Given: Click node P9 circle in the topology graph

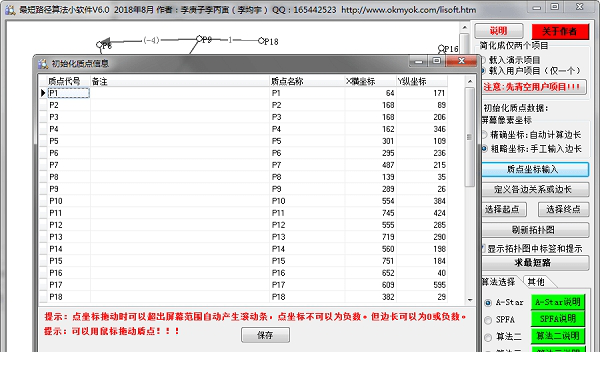Looking at the screenshot, I should pyautogui.click(x=199, y=39).
